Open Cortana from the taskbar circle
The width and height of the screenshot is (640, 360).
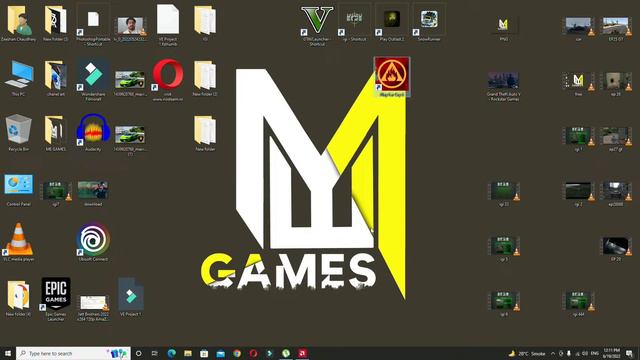pos(138,353)
